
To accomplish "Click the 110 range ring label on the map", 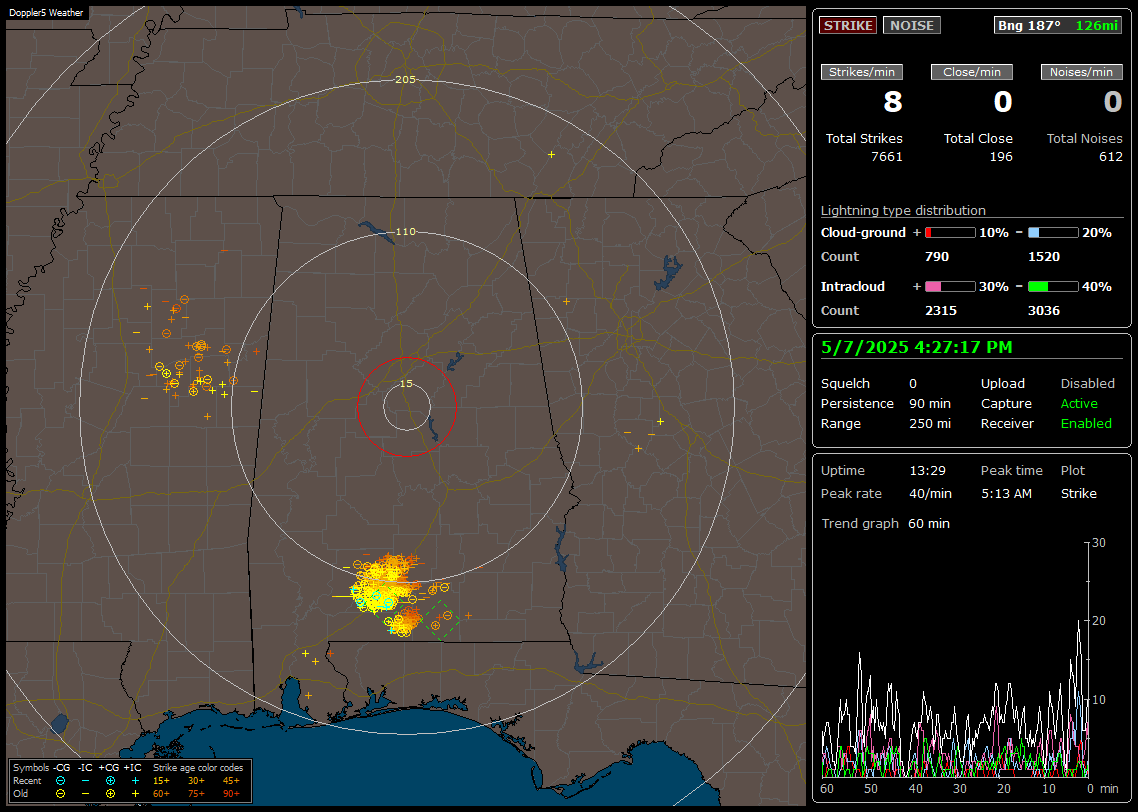I will click(x=405, y=231).
